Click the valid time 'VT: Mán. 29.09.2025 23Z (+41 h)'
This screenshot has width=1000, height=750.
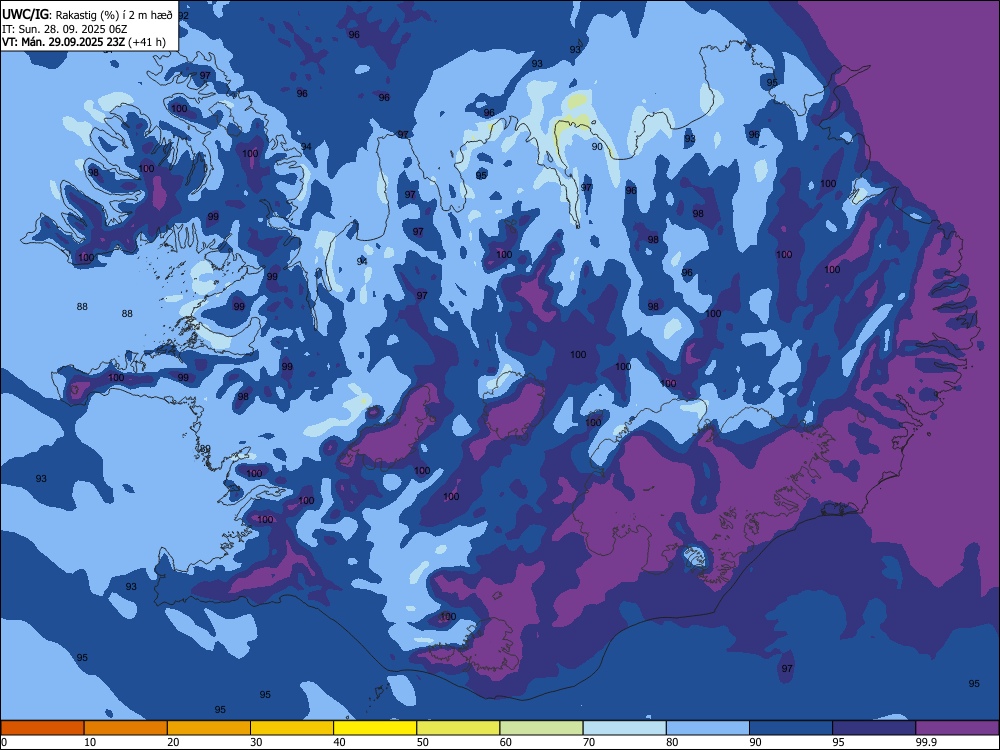84,42
